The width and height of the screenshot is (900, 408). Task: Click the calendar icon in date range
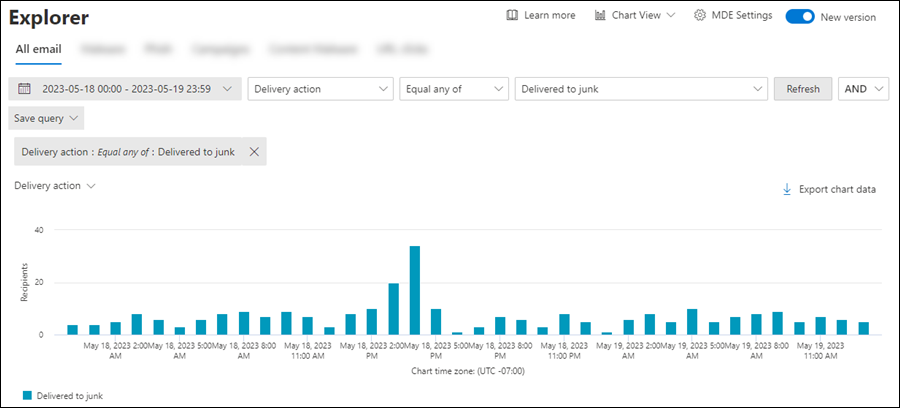coord(25,89)
